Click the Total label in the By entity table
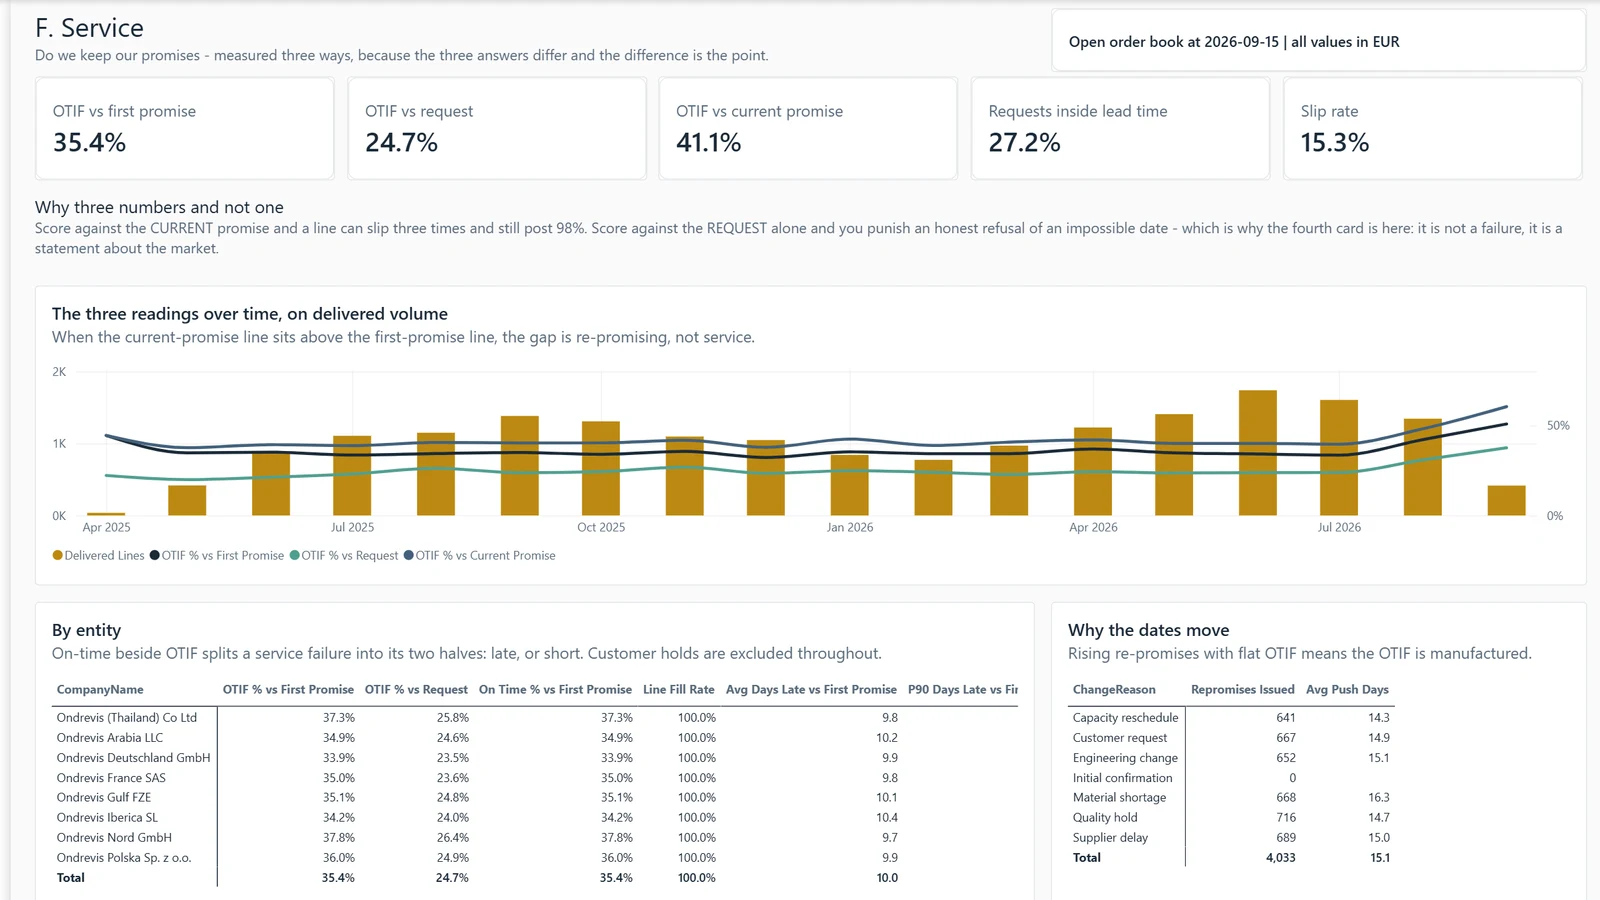 [x=71, y=878]
